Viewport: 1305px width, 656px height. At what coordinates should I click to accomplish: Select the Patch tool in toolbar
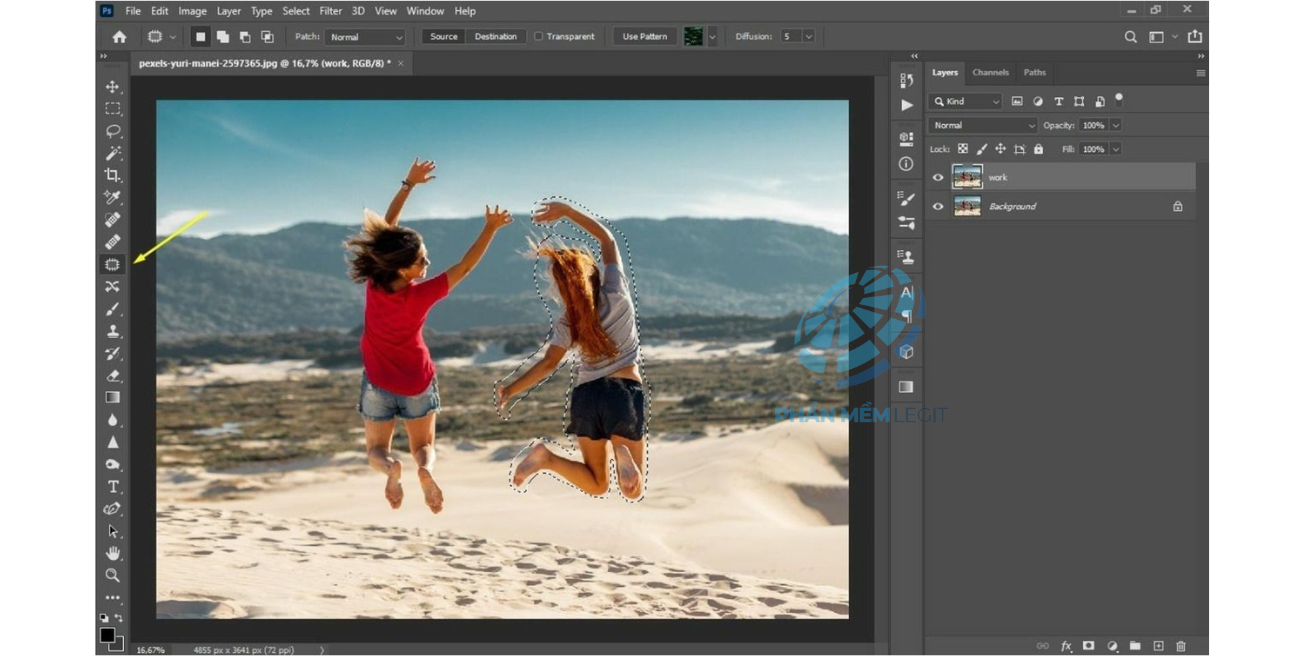coord(113,264)
